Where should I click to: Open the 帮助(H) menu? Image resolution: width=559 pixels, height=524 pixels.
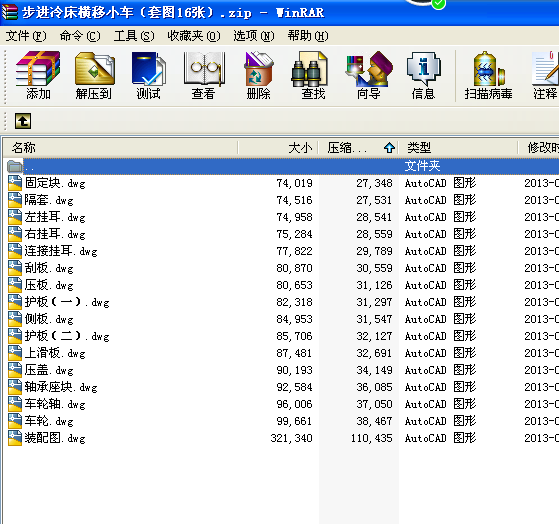[x=308, y=36]
